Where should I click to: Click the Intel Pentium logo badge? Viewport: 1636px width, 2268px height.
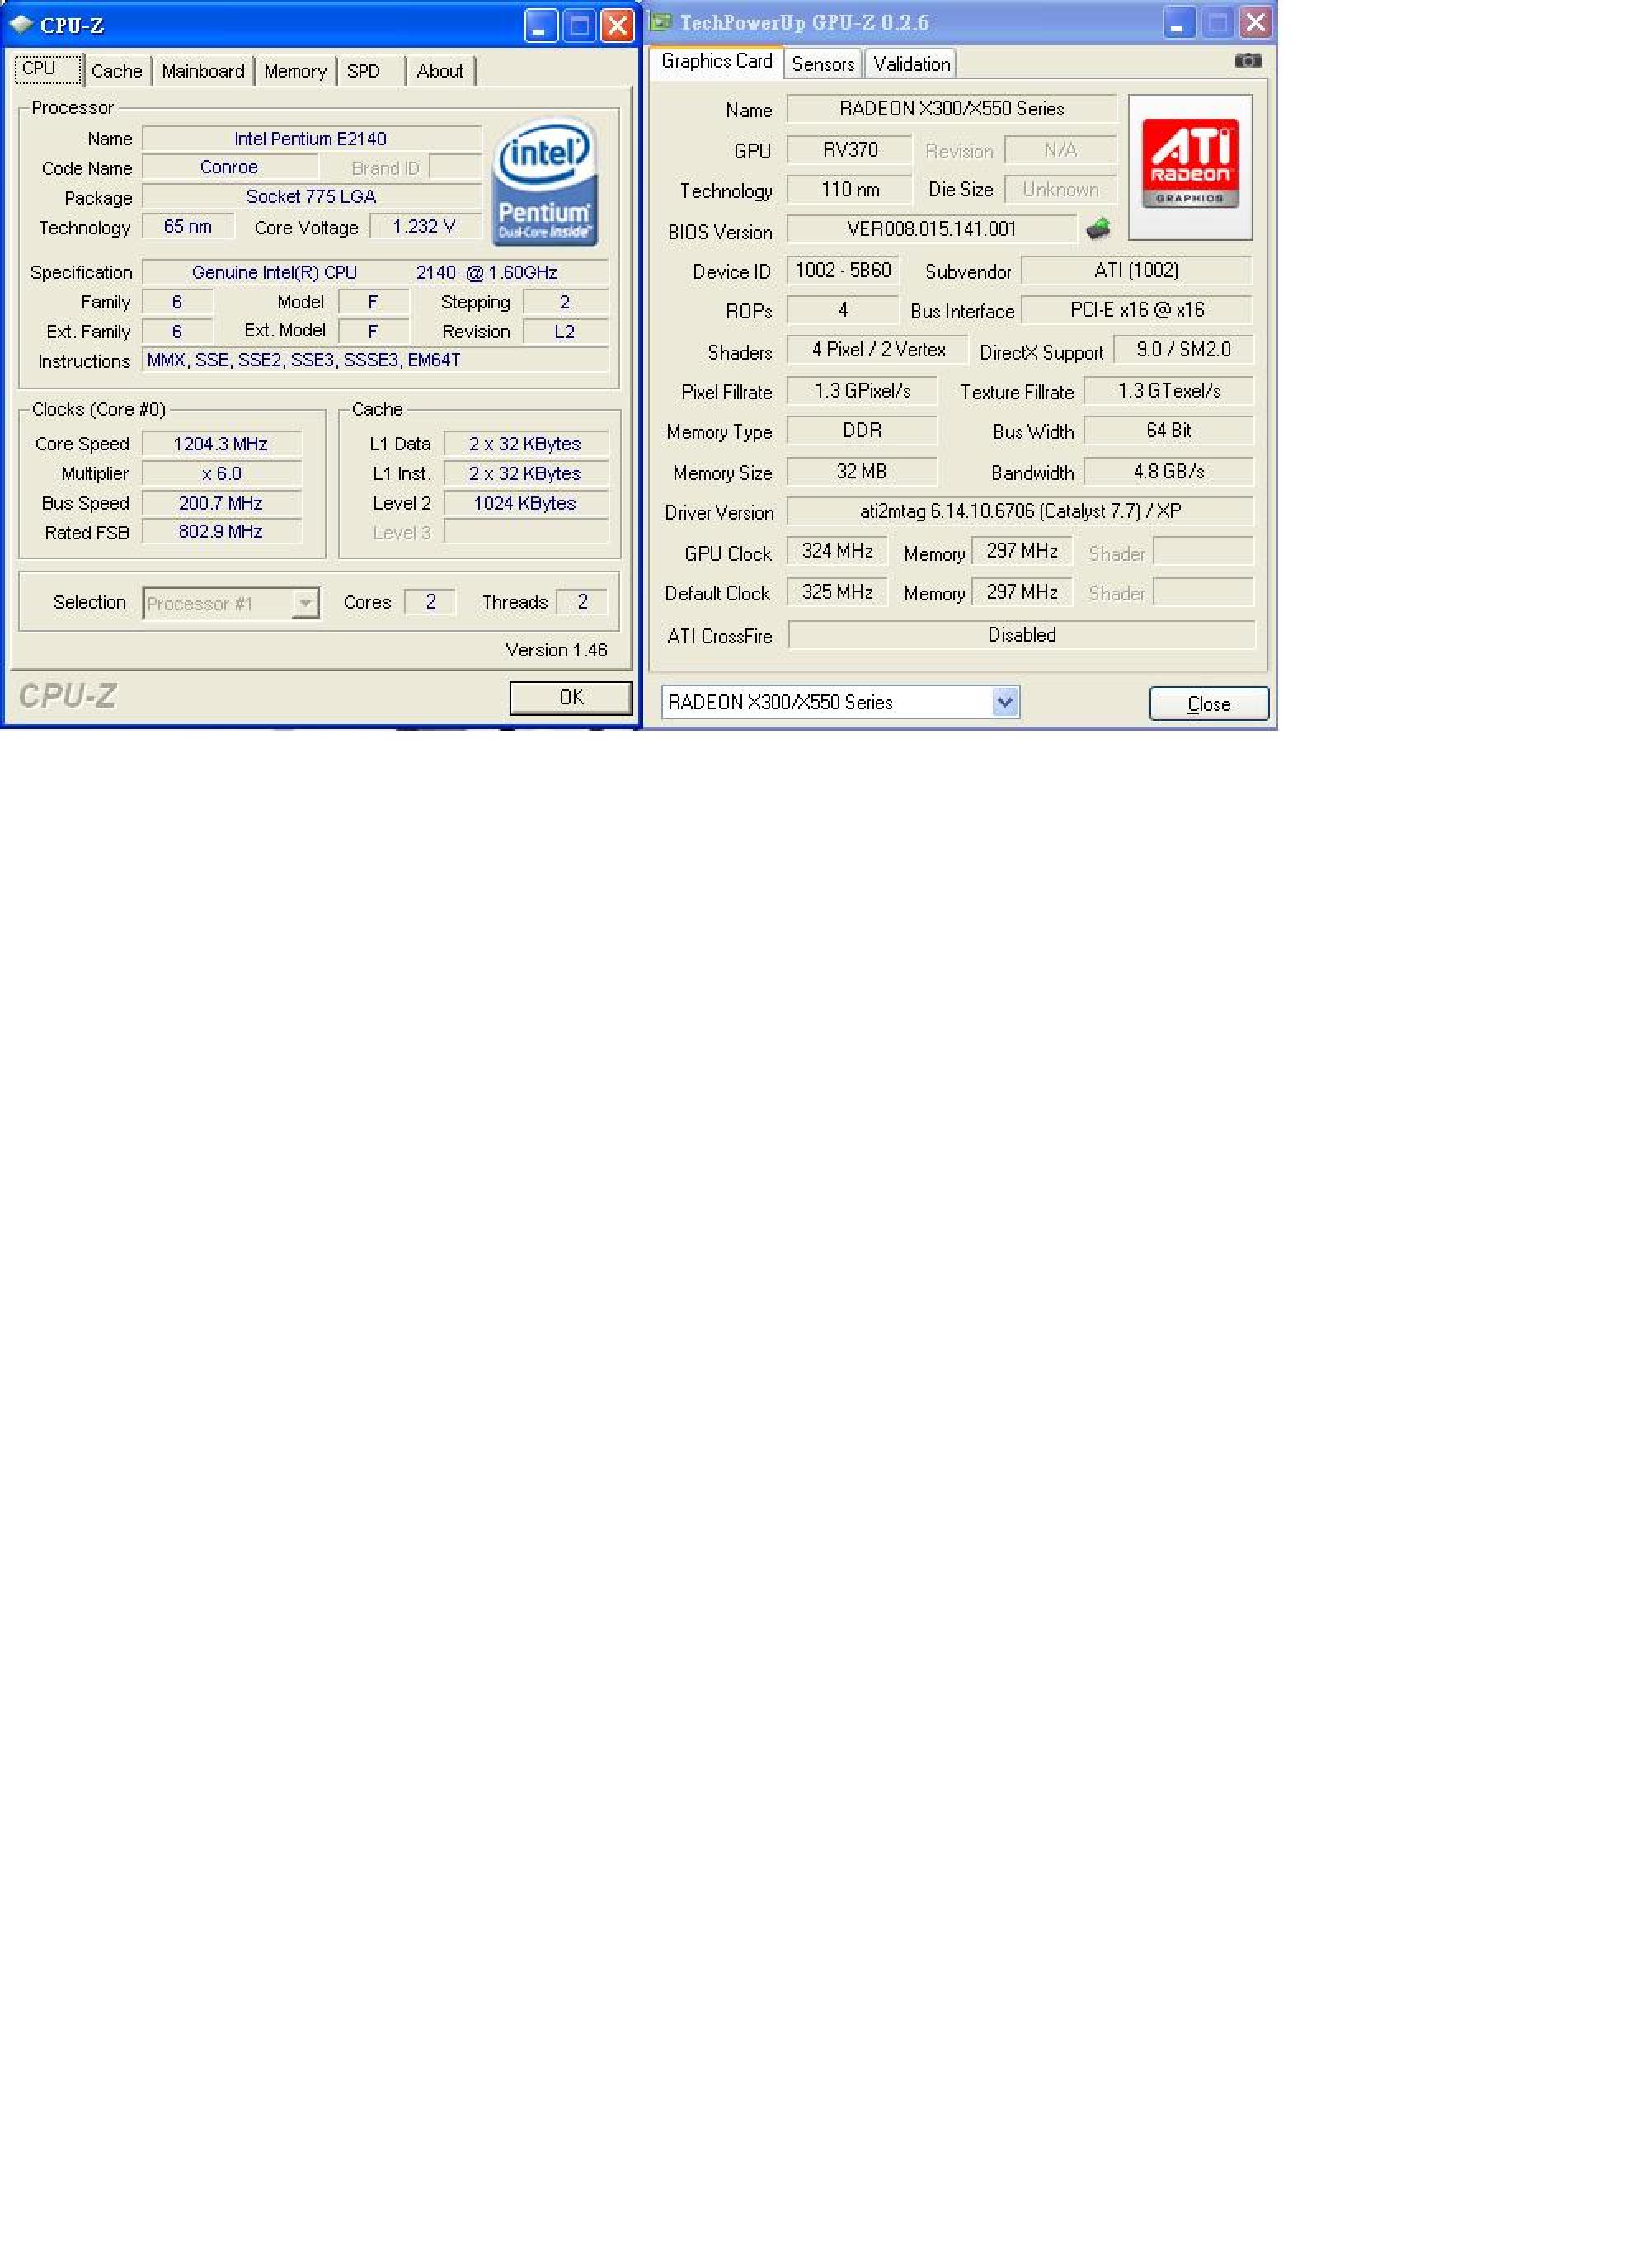pos(544,183)
